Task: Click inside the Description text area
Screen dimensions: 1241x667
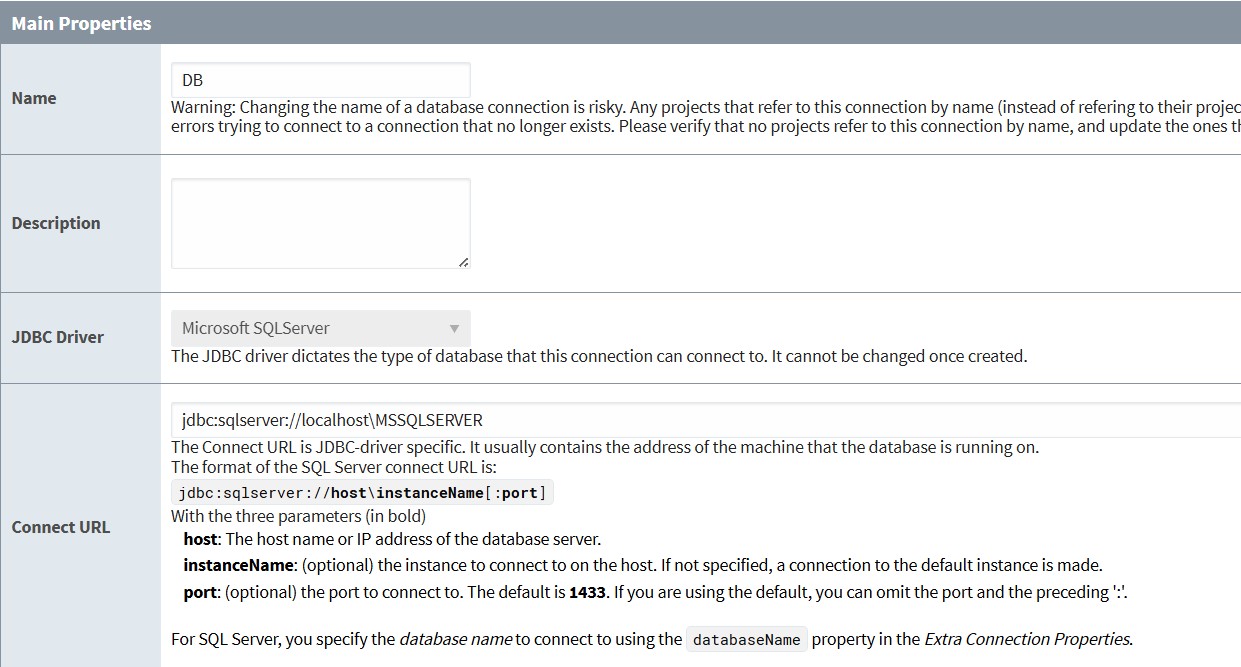Action: coord(320,223)
